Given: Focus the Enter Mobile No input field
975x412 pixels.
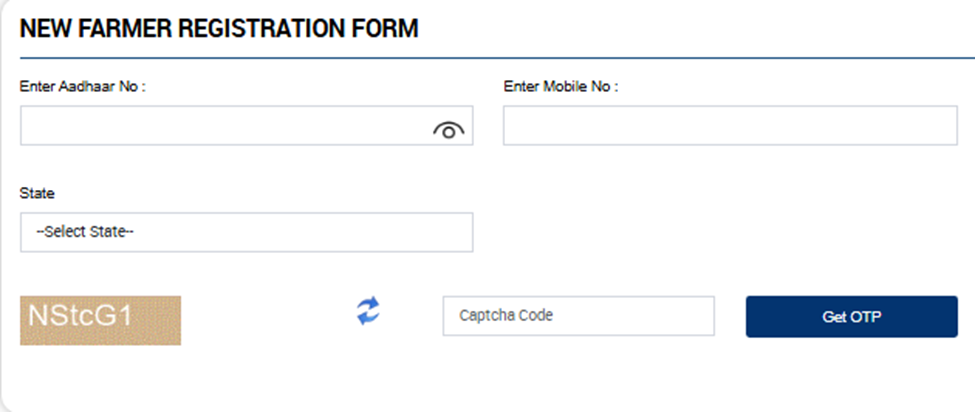Looking at the screenshot, I should pos(730,126).
